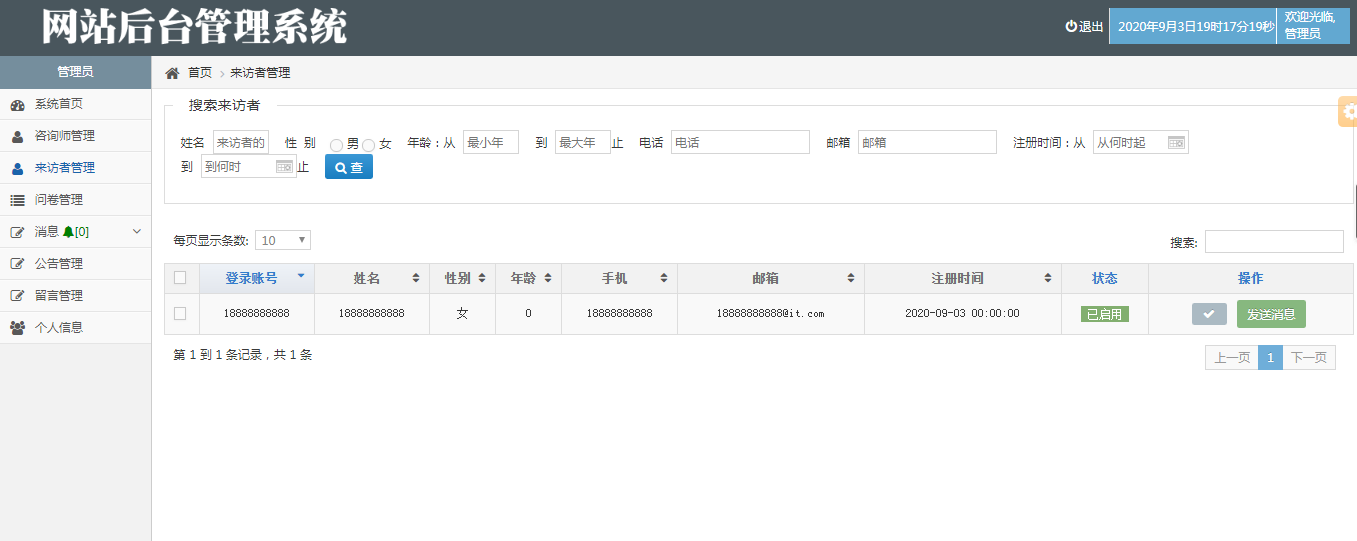Go to 上一页 in pagination
The height and width of the screenshot is (541, 1357).
coord(1232,357)
